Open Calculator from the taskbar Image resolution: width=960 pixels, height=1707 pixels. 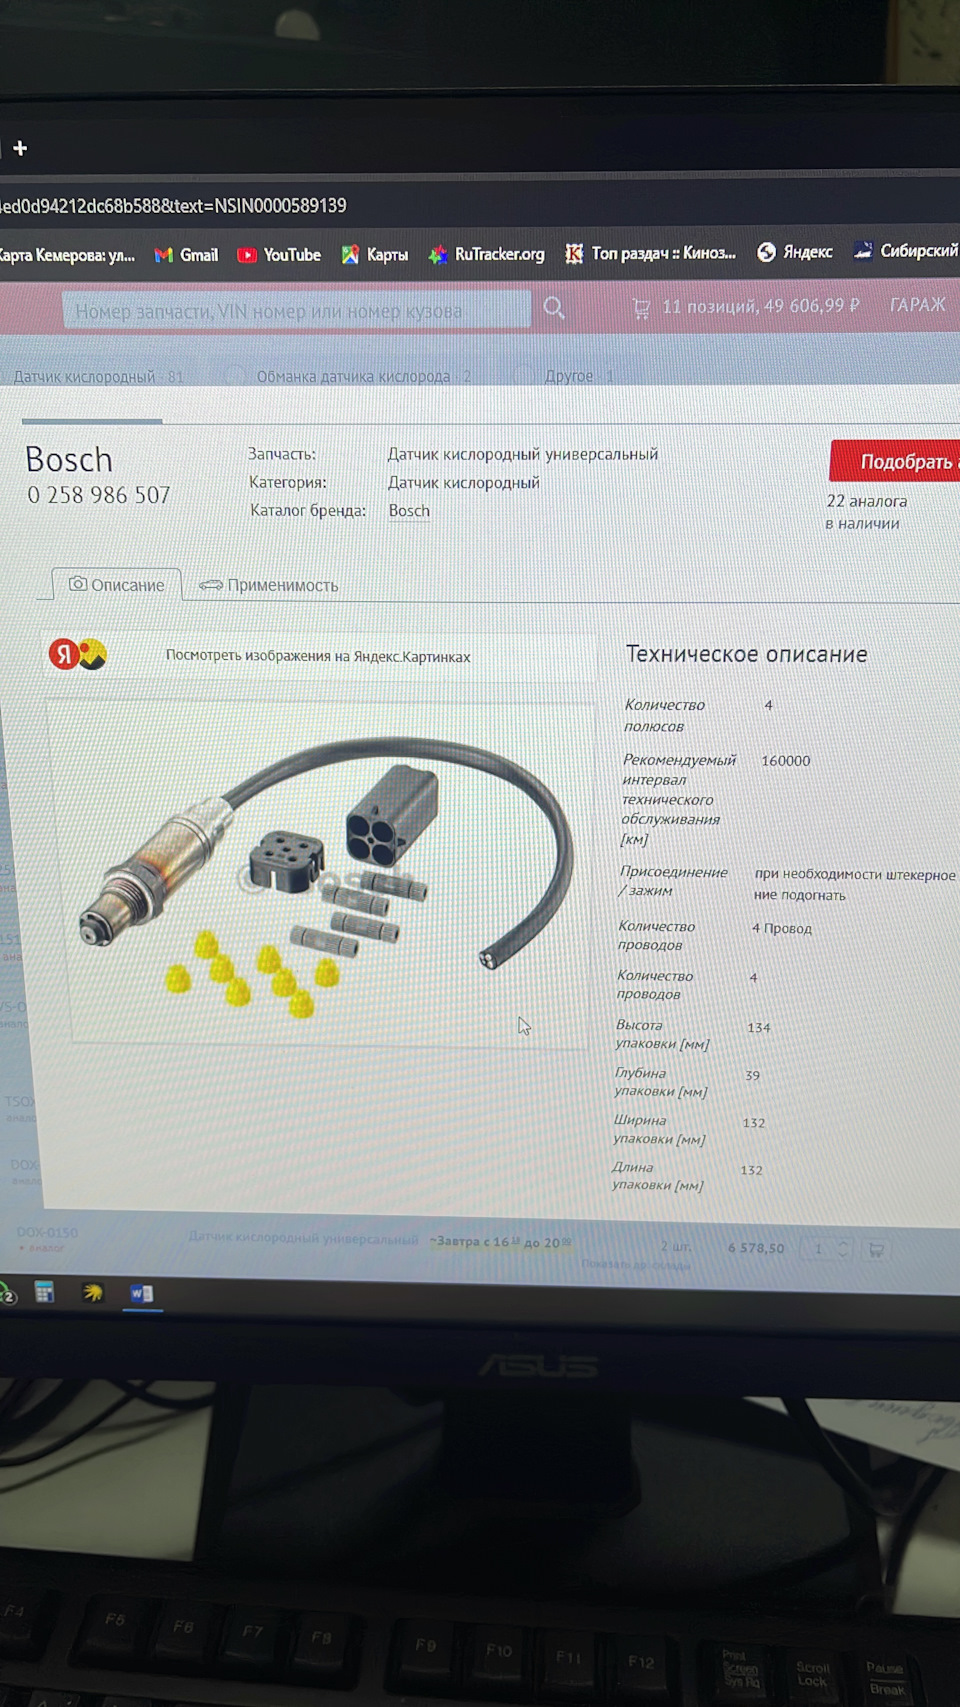point(44,1292)
